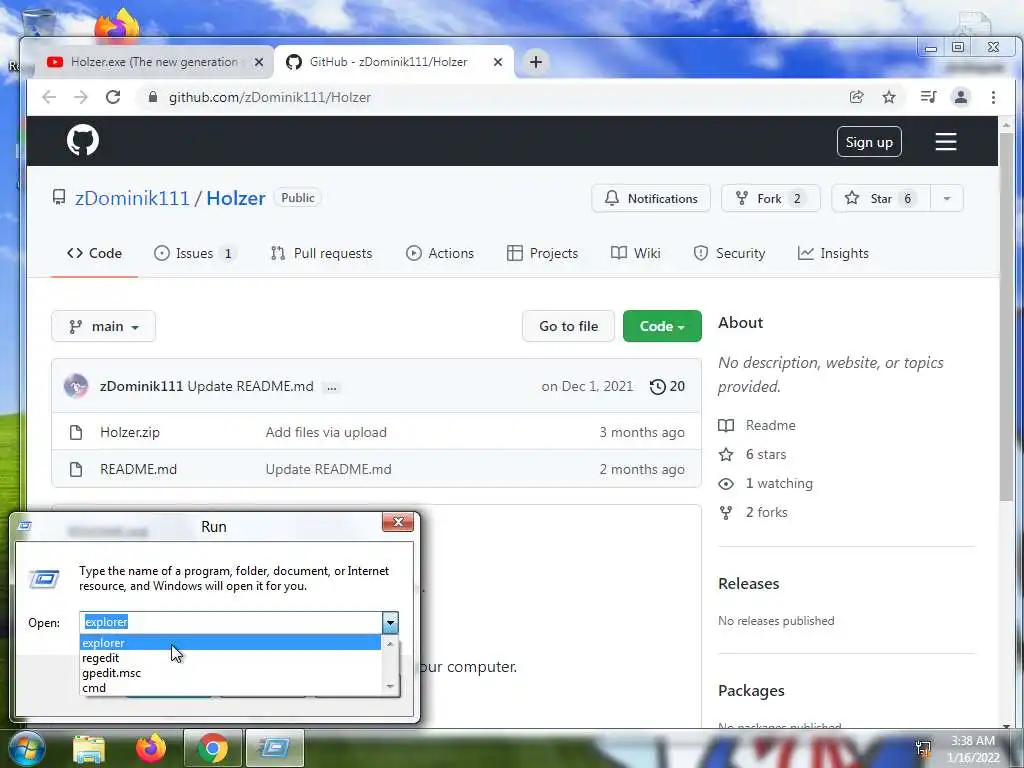
Task: Select cmd in Run history list
Action: (x=230, y=688)
